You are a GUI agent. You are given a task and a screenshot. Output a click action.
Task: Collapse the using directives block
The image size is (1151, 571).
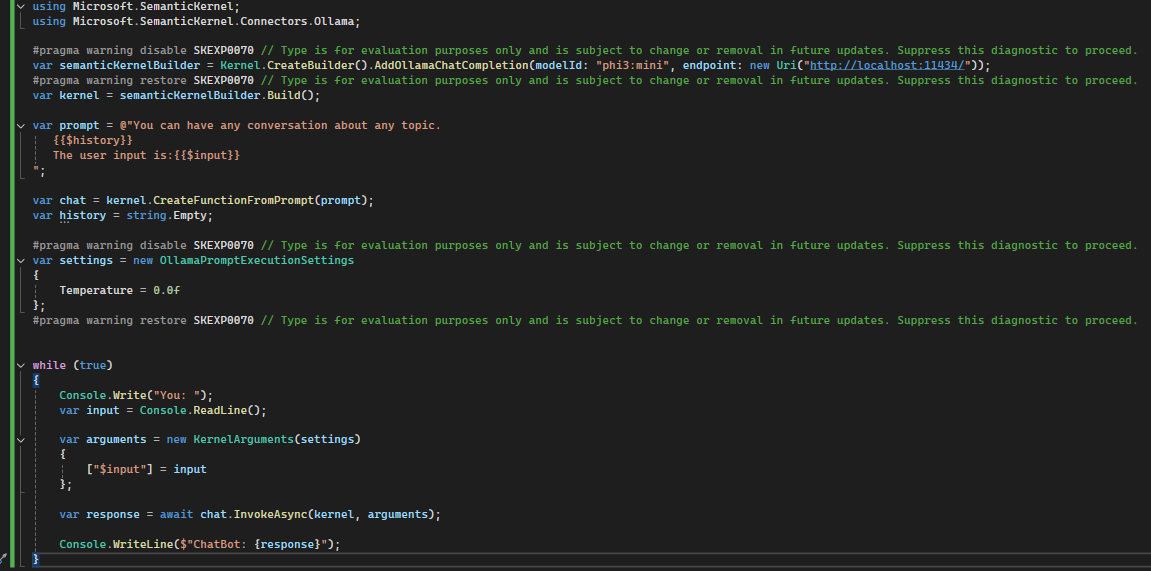(21, 7)
